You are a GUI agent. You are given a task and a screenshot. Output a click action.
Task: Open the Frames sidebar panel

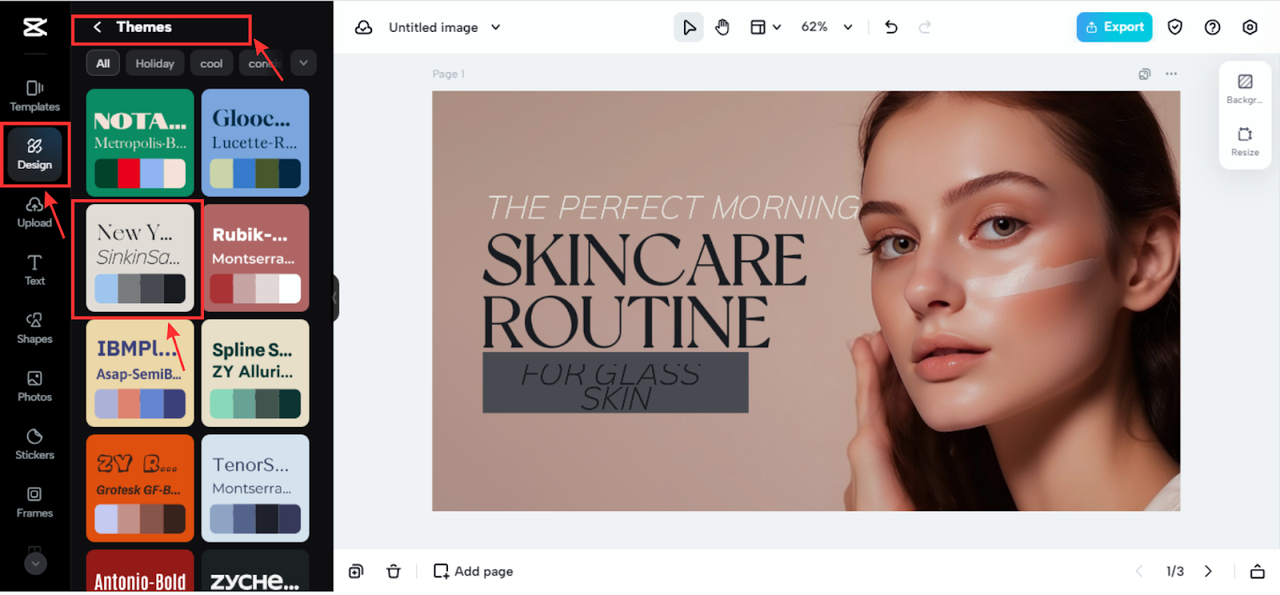(x=35, y=502)
